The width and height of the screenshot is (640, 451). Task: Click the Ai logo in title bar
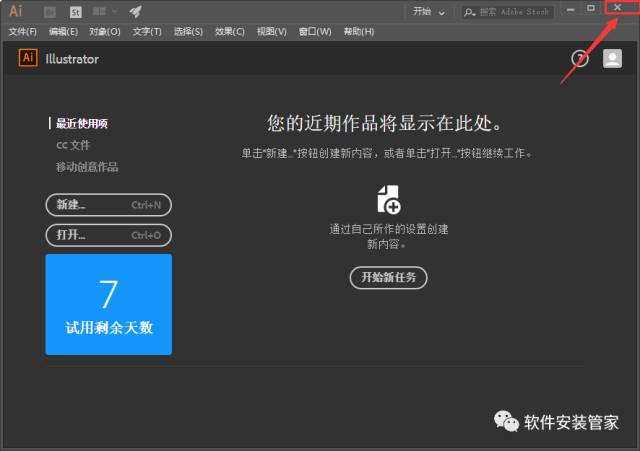pos(15,11)
